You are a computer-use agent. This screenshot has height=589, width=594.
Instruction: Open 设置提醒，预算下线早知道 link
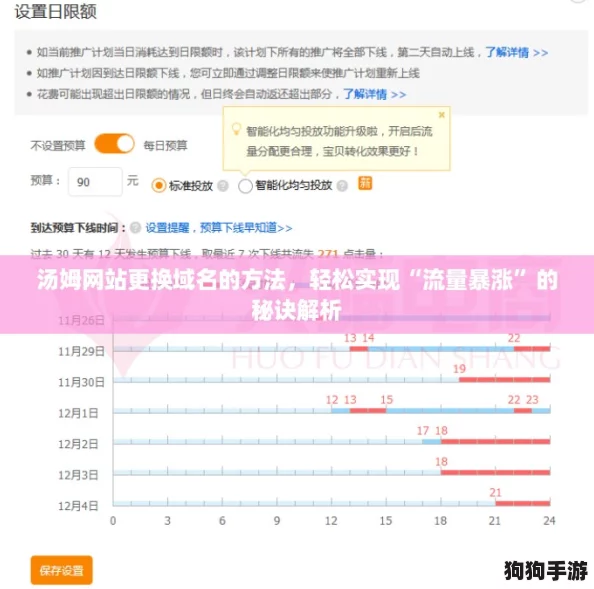pyautogui.click(x=219, y=228)
